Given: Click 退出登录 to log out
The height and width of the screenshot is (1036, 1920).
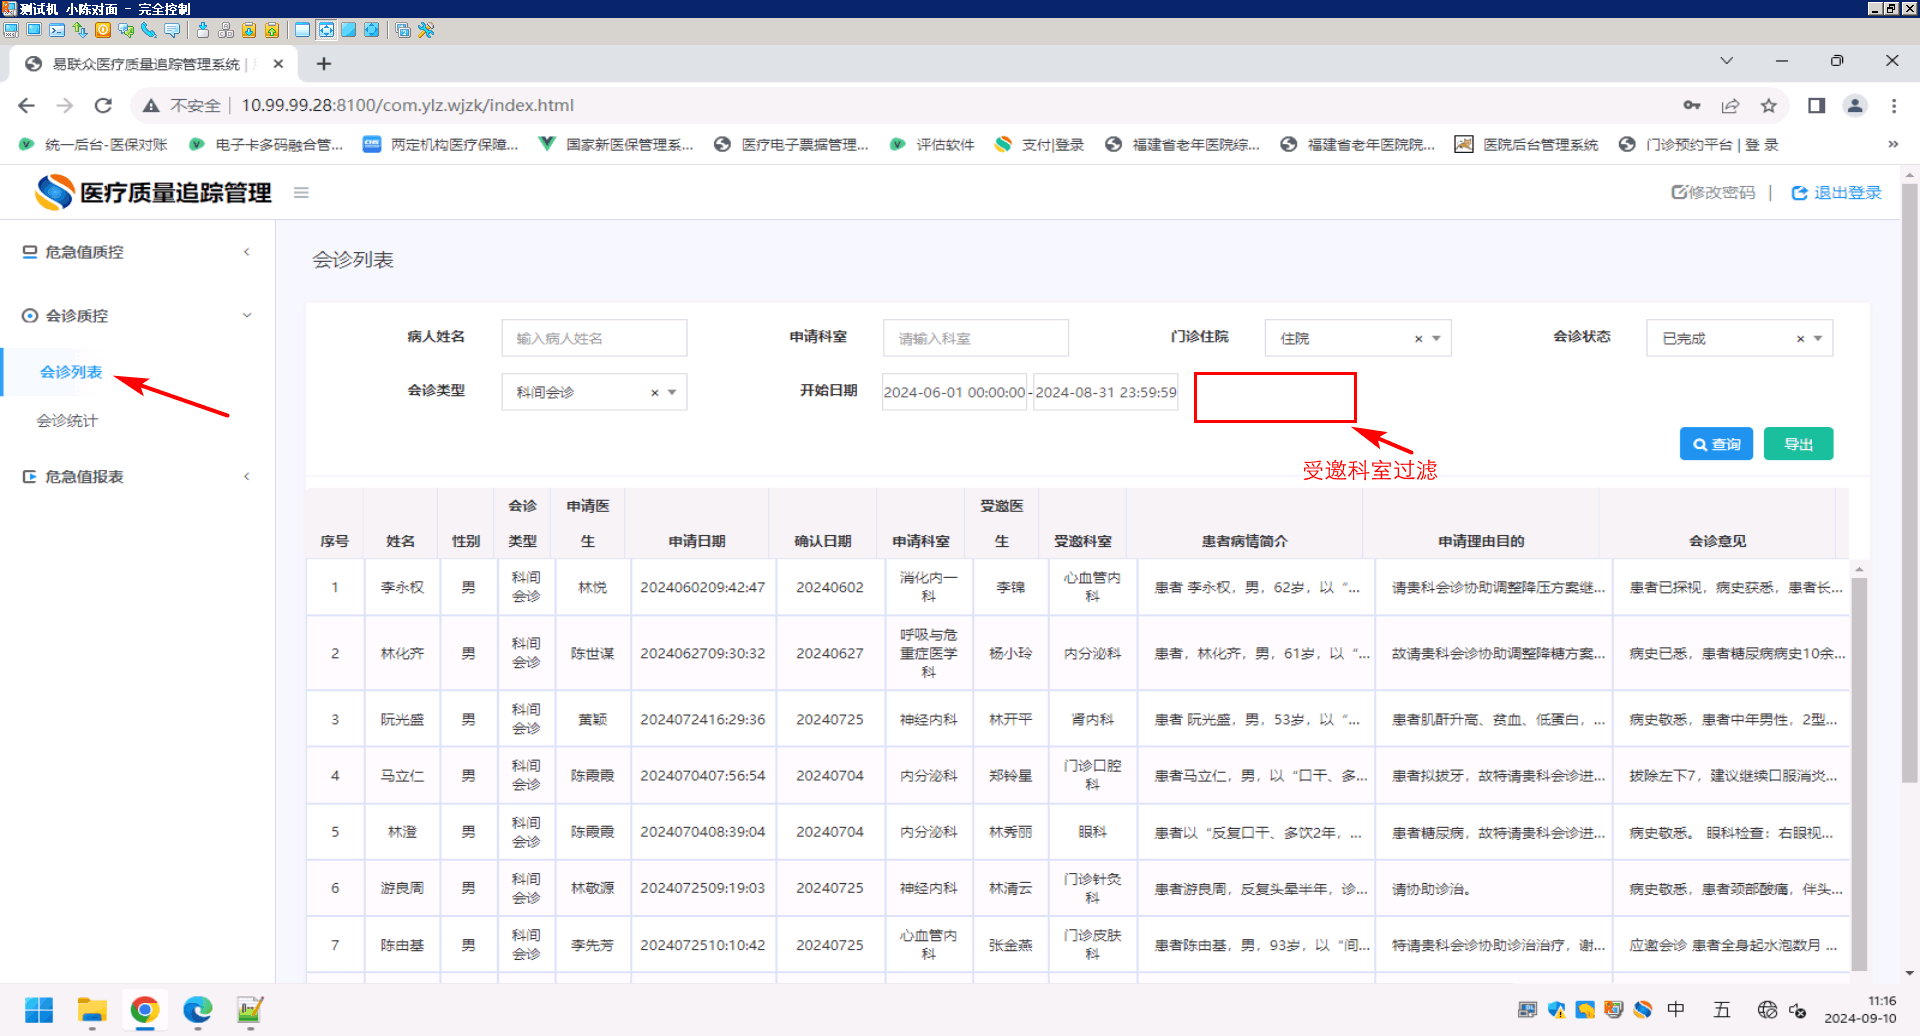Looking at the screenshot, I should click(1837, 192).
